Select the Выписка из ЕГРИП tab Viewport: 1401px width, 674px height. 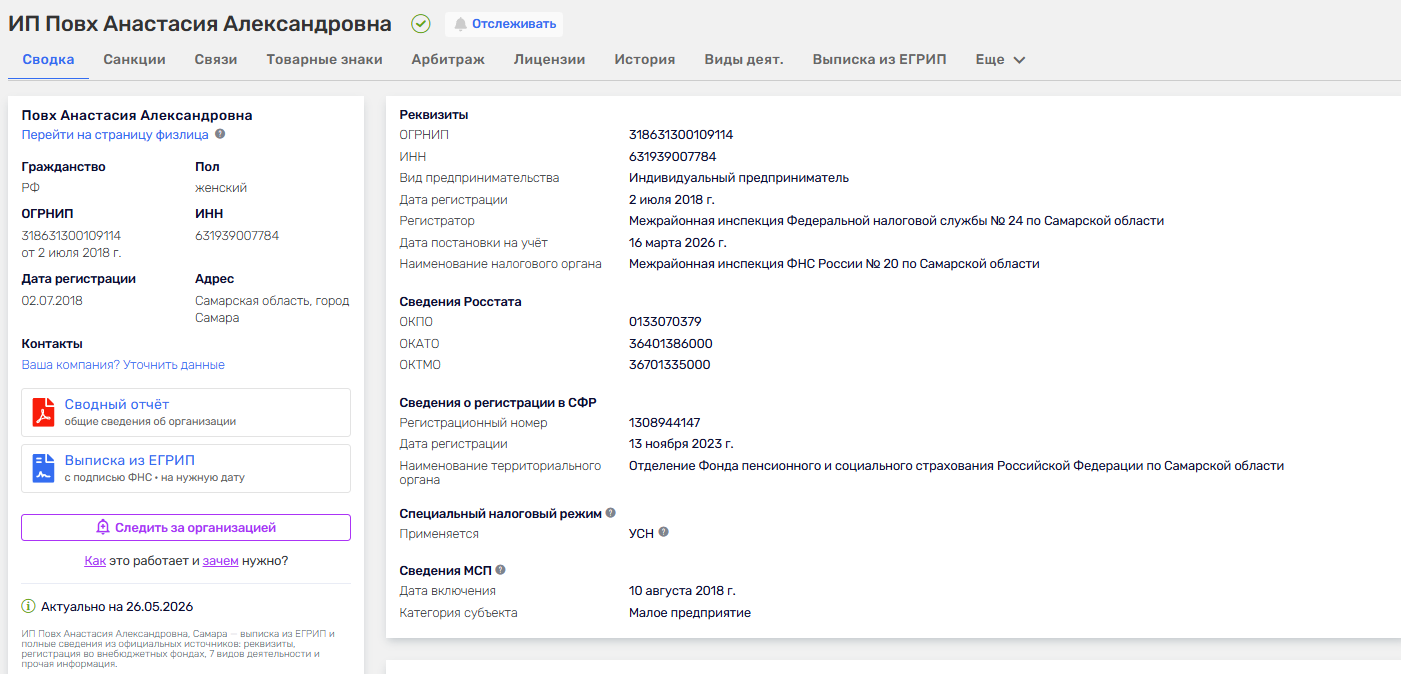pyautogui.click(x=879, y=59)
